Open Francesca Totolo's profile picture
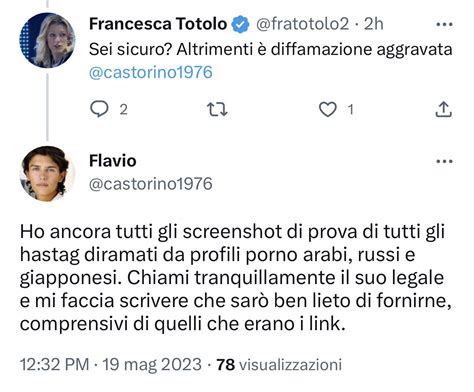The width and height of the screenshot is (474, 392). (x=47, y=40)
